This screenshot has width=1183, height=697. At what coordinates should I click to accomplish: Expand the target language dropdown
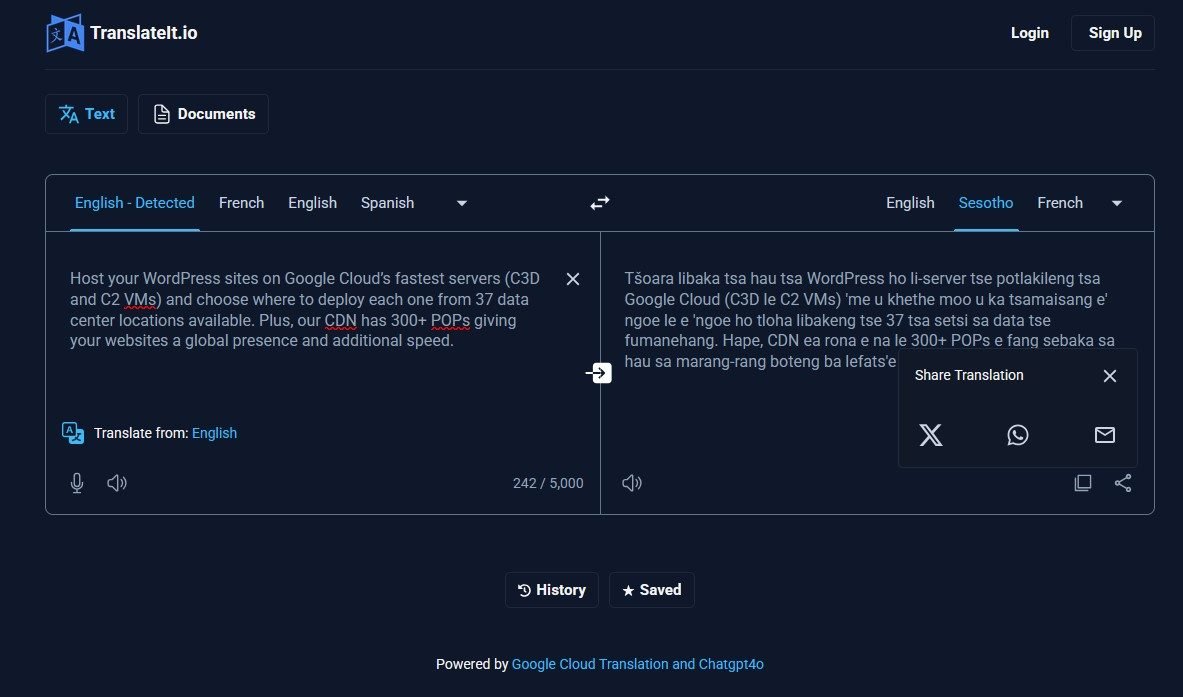pyautogui.click(x=1117, y=203)
